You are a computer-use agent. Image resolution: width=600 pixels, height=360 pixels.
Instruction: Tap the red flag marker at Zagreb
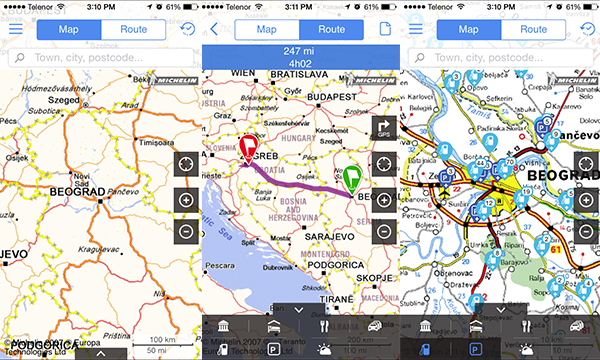(x=248, y=149)
